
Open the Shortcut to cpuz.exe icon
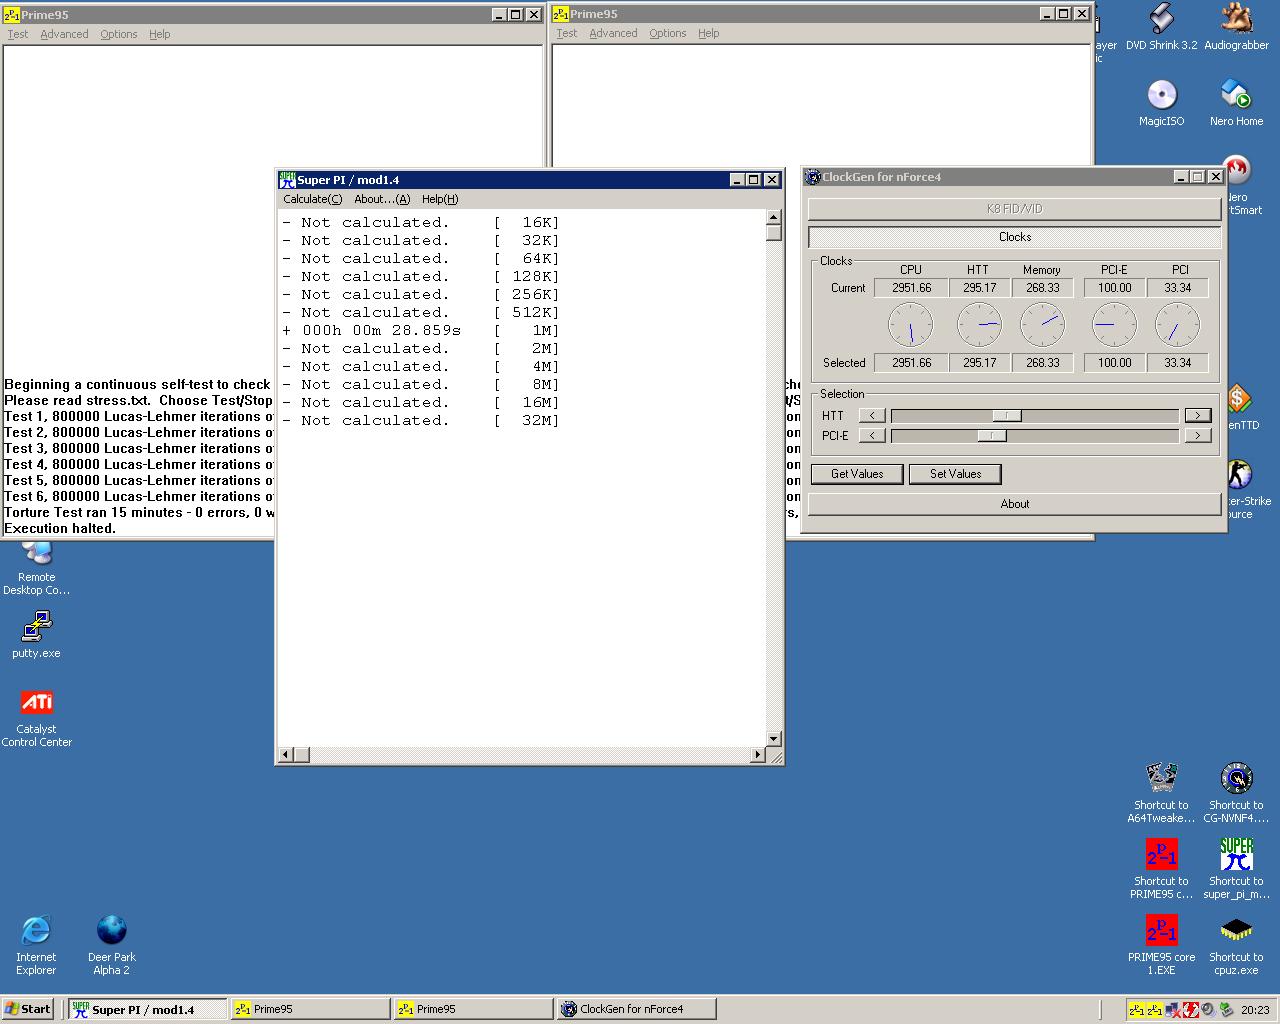click(x=1236, y=931)
